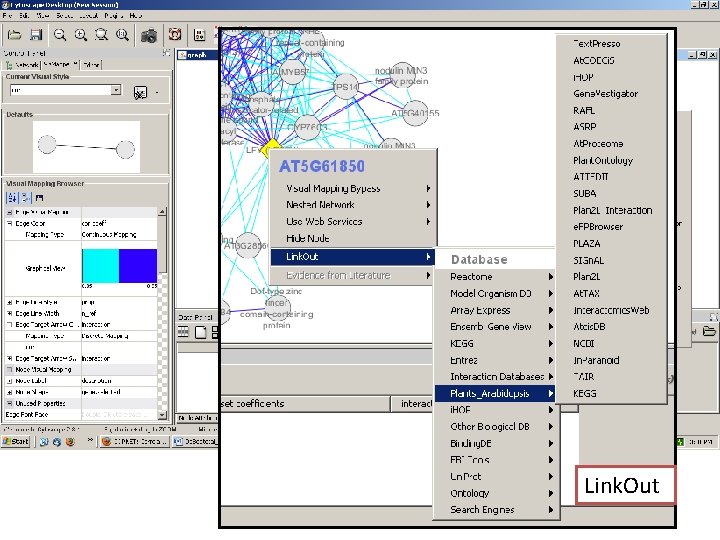Viewport: 720px width, 540px height.
Task: Collapse the Edge Color property row
Action: 10,224
